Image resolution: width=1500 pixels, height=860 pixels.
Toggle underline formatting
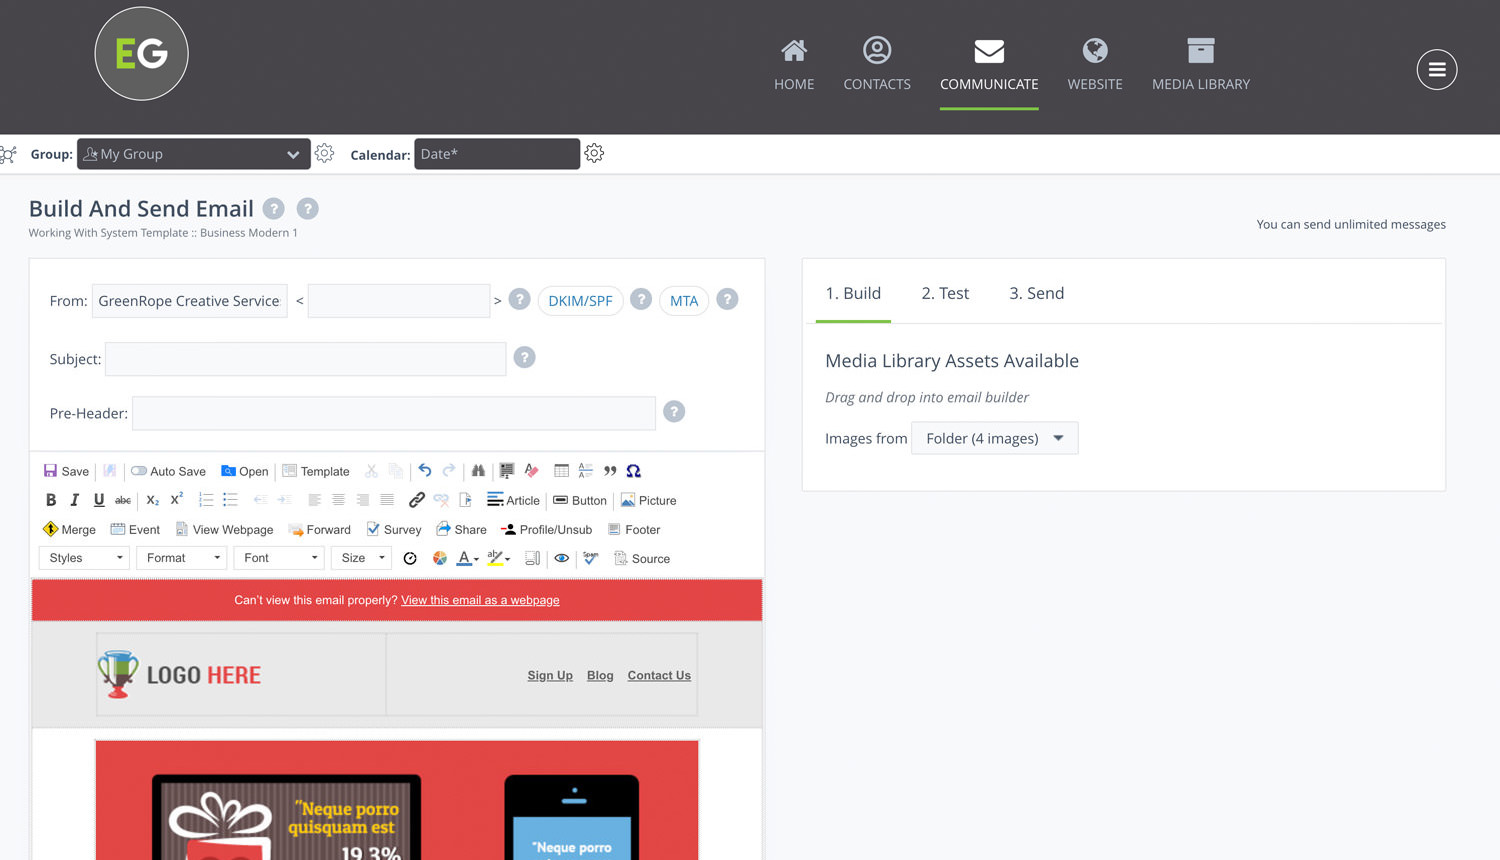coord(99,500)
